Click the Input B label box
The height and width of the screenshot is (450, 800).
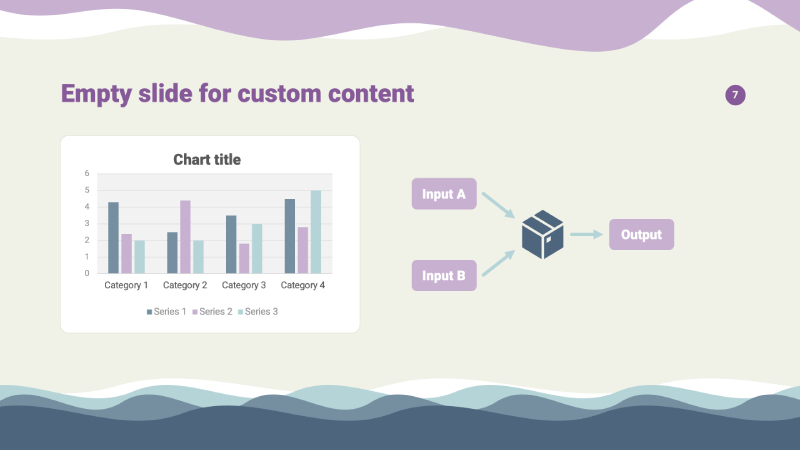444,275
